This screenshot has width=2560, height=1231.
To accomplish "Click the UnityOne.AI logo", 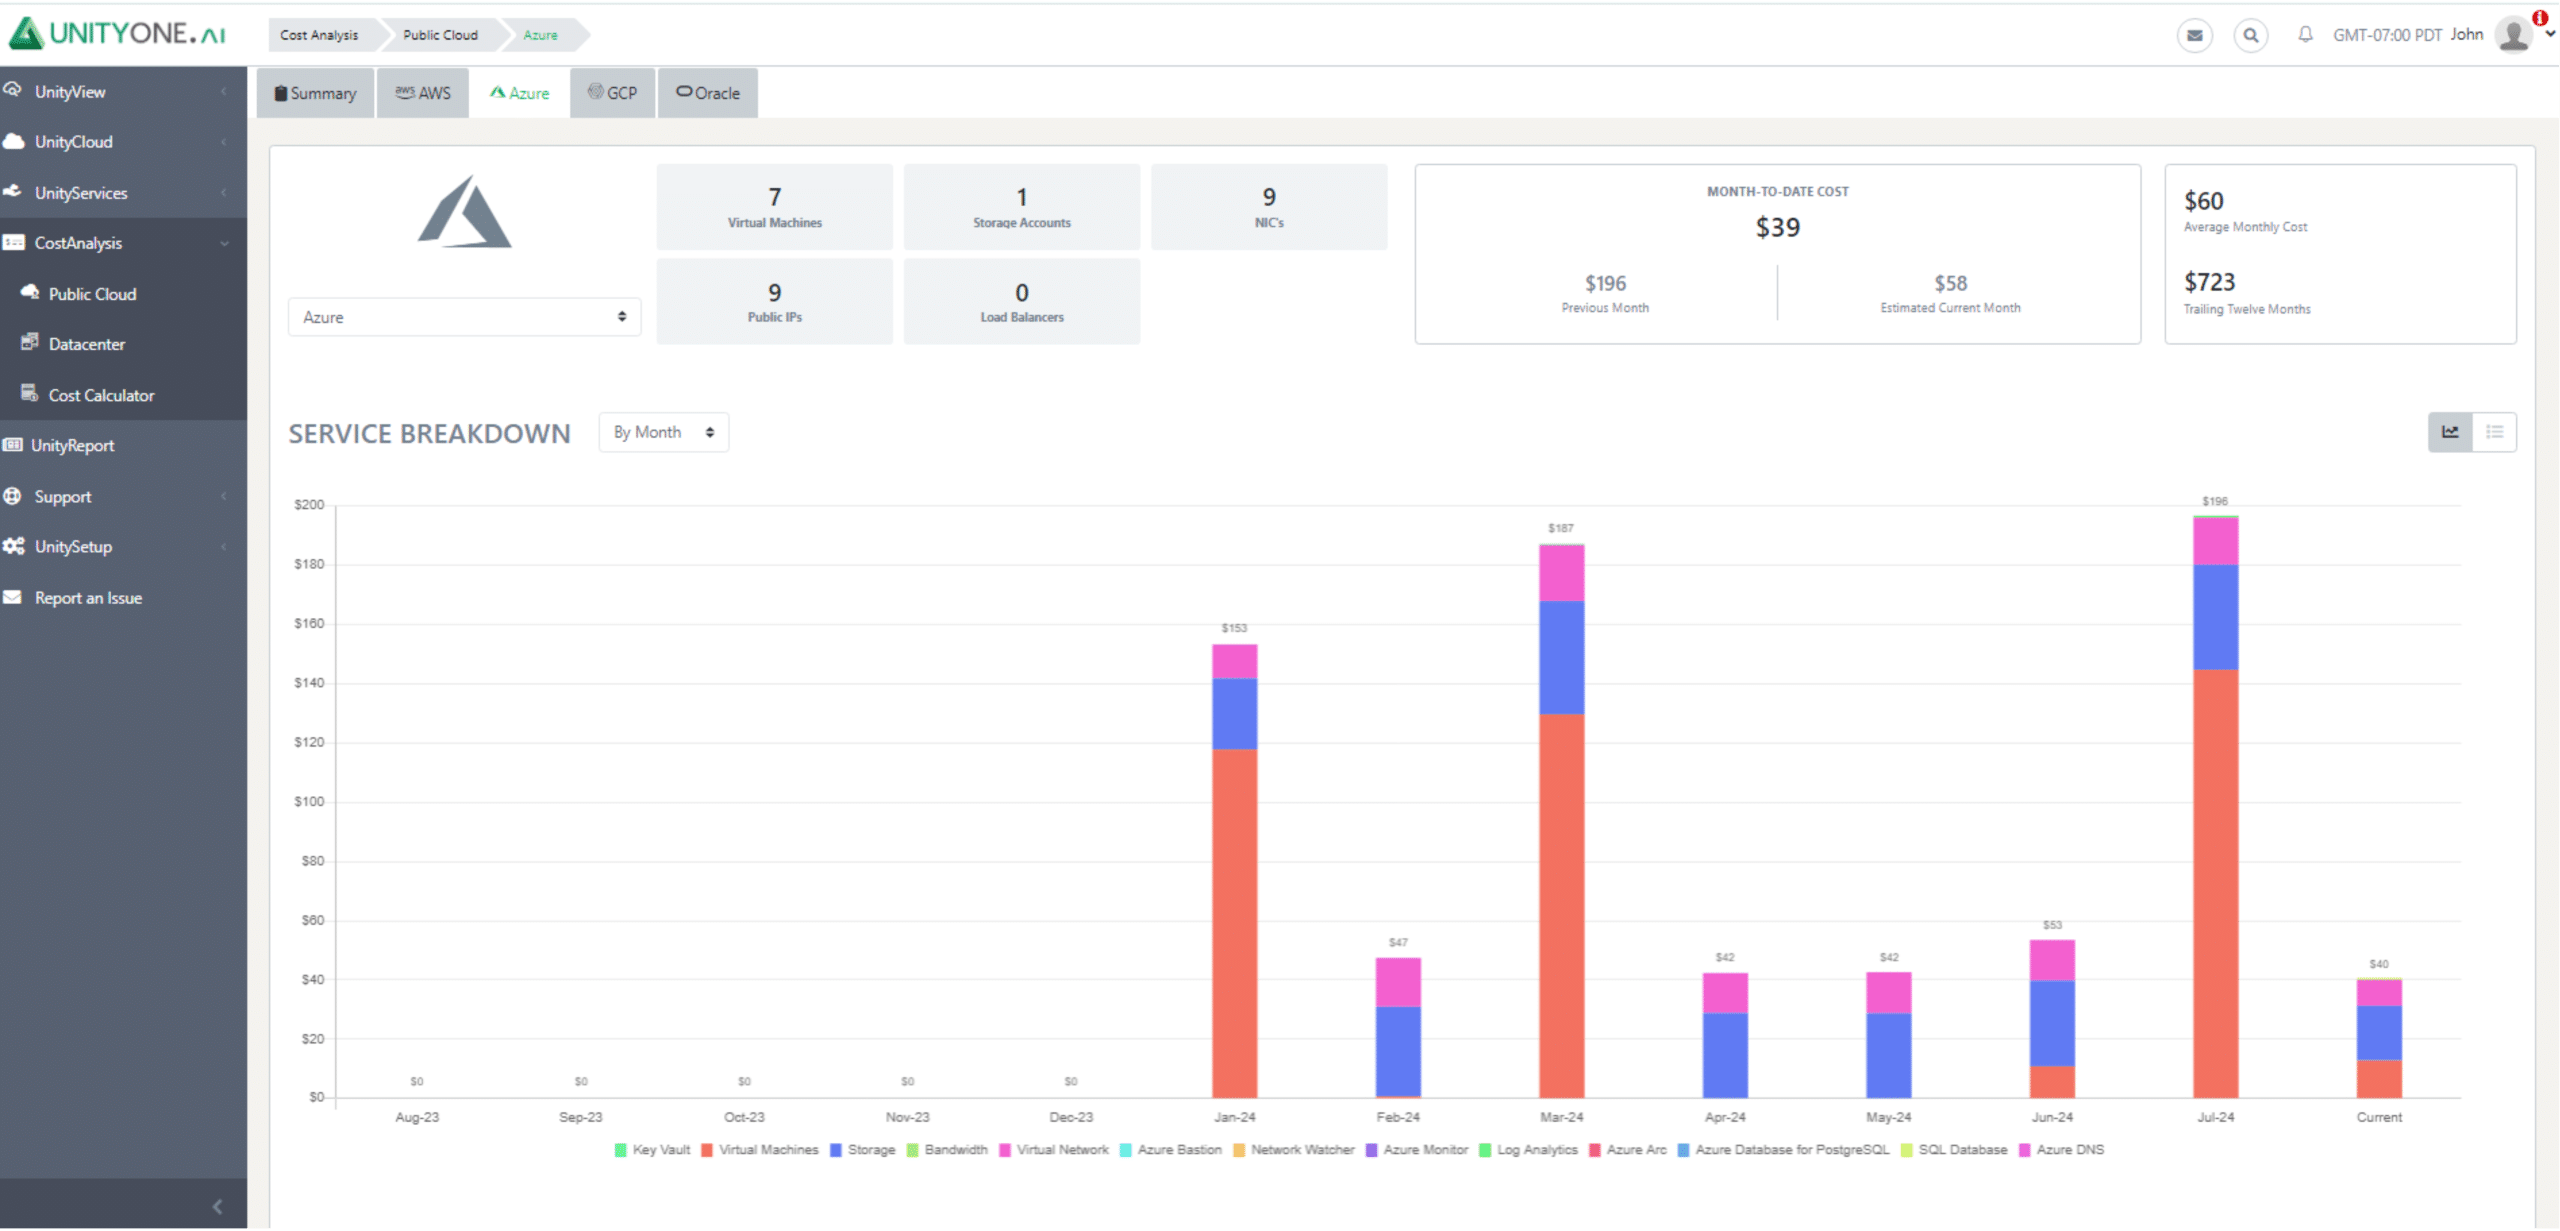I will [117, 33].
